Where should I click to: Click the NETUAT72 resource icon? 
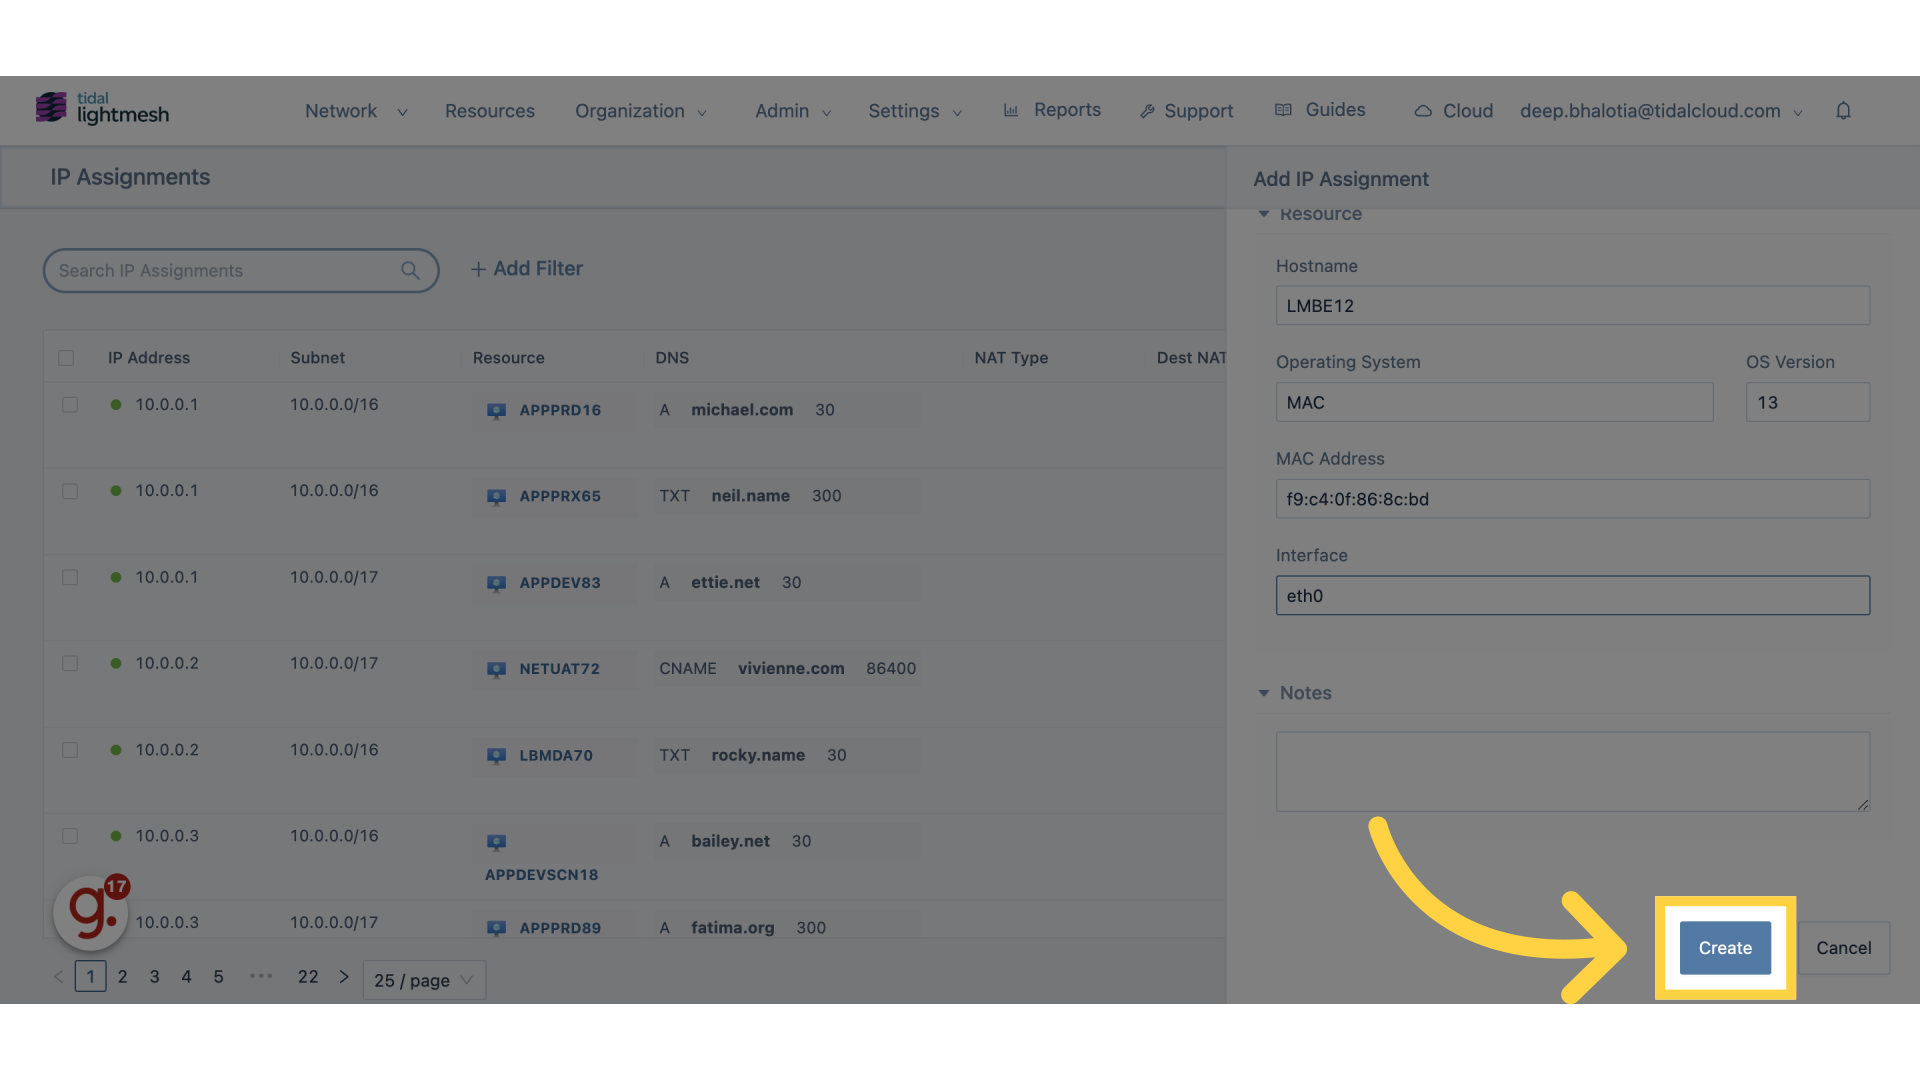[497, 669]
